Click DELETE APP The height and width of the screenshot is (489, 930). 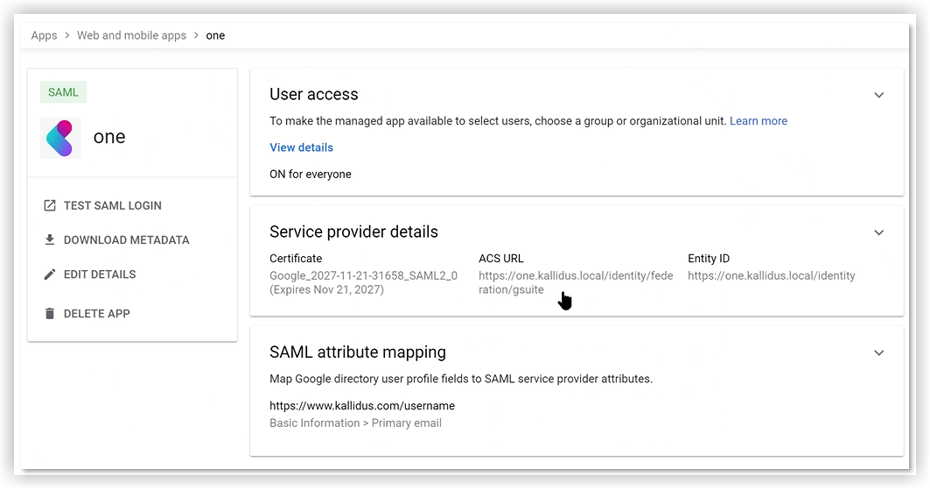tap(97, 313)
